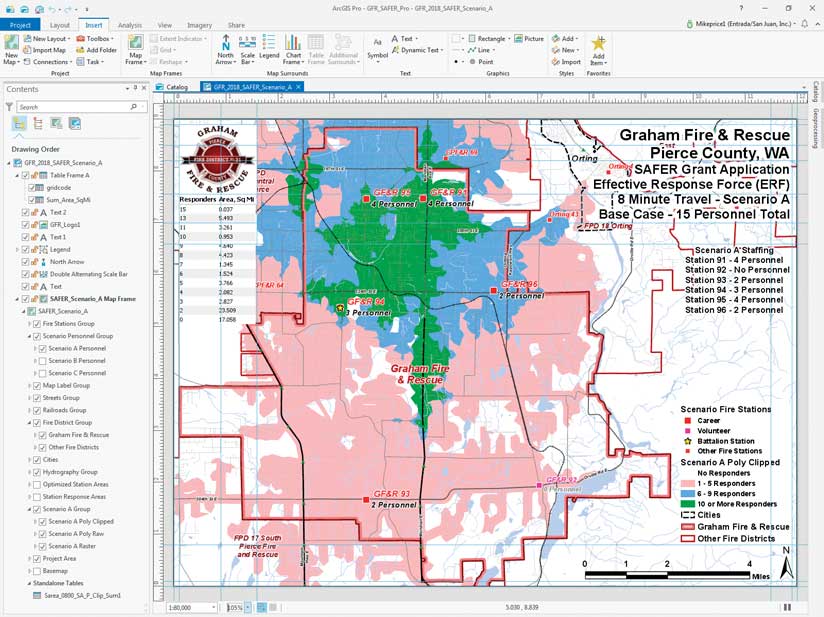Screen dimensions: 824x617
Task: Switch to the Imagery ribbon tab
Action: (199, 25)
